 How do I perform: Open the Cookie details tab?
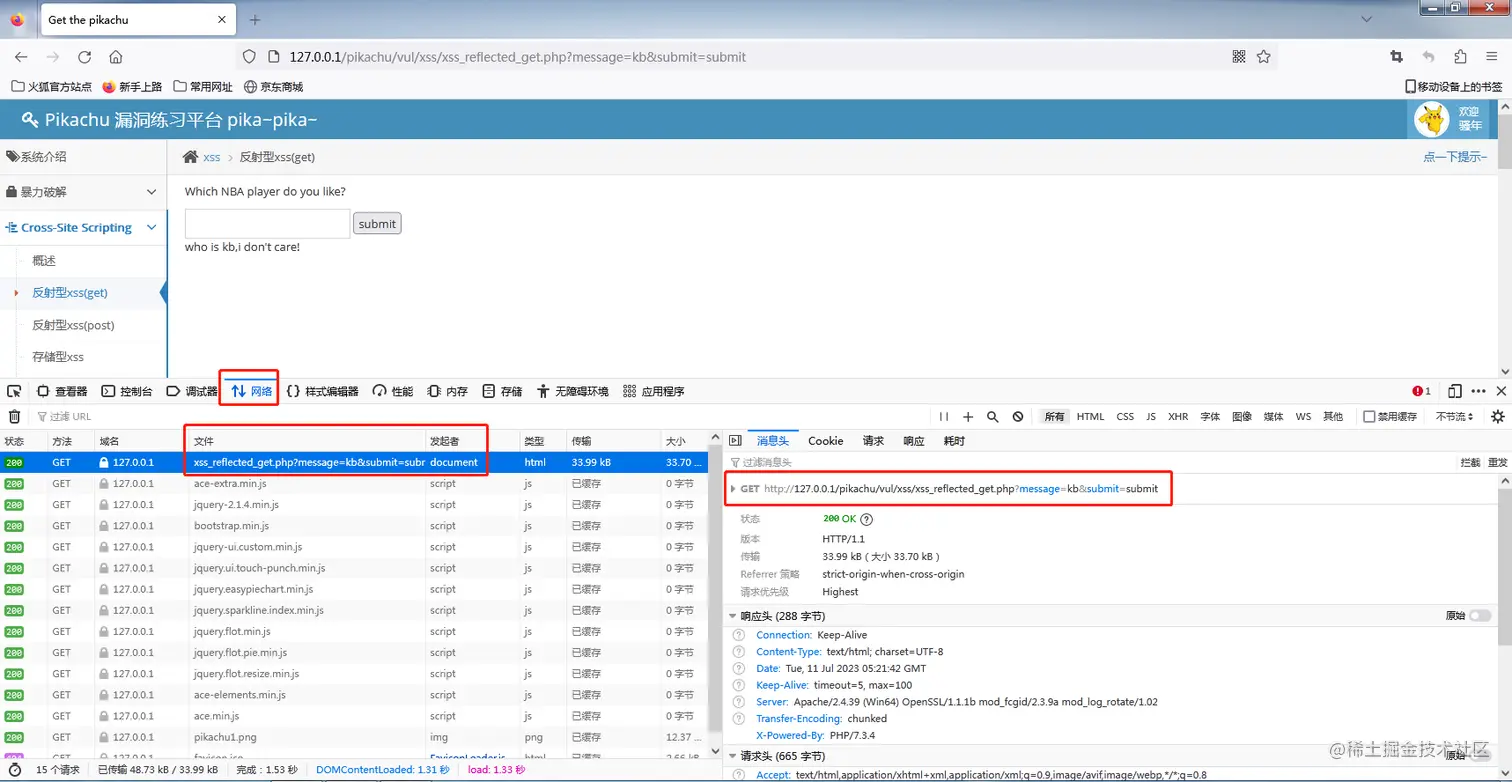826,441
